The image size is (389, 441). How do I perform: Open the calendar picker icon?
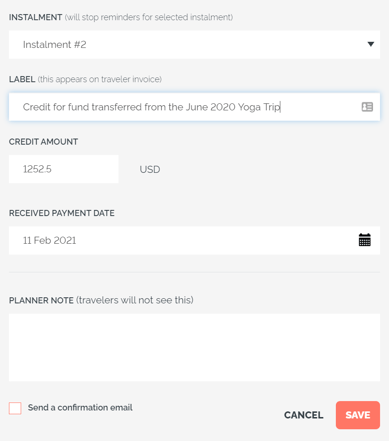tap(364, 240)
